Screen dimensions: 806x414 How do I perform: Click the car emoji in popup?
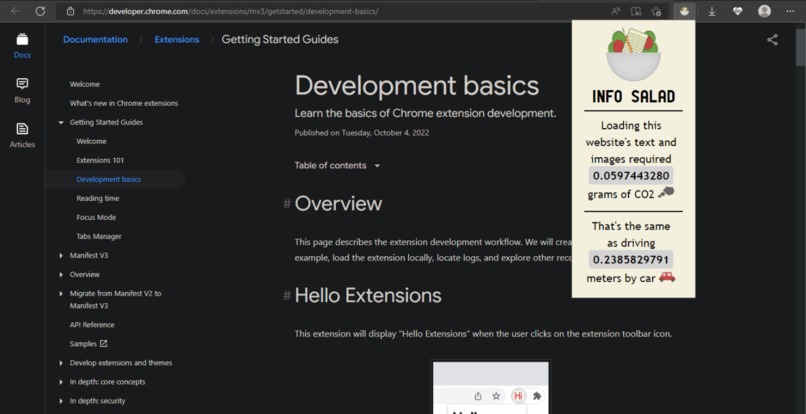click(x=667, y=277)
